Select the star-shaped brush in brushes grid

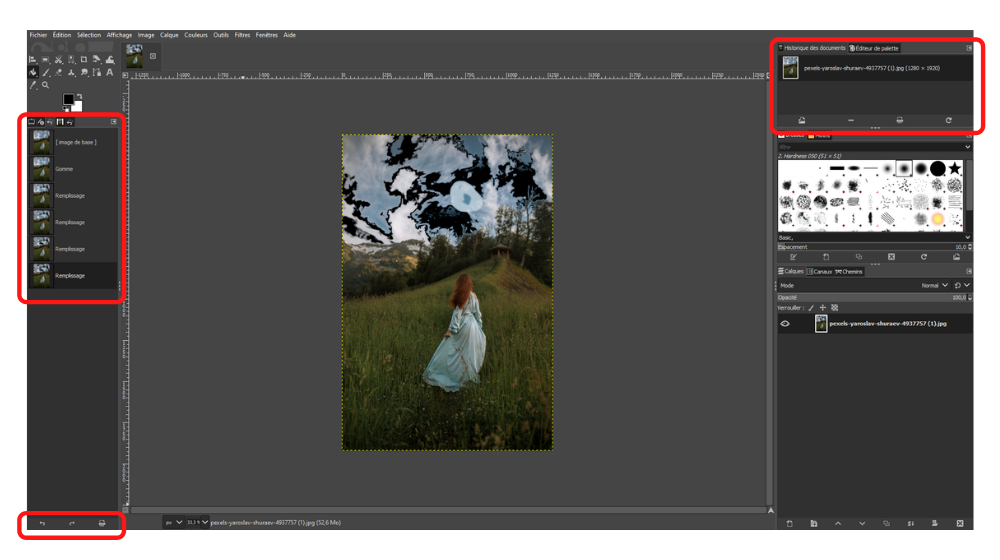pos(954,168)
